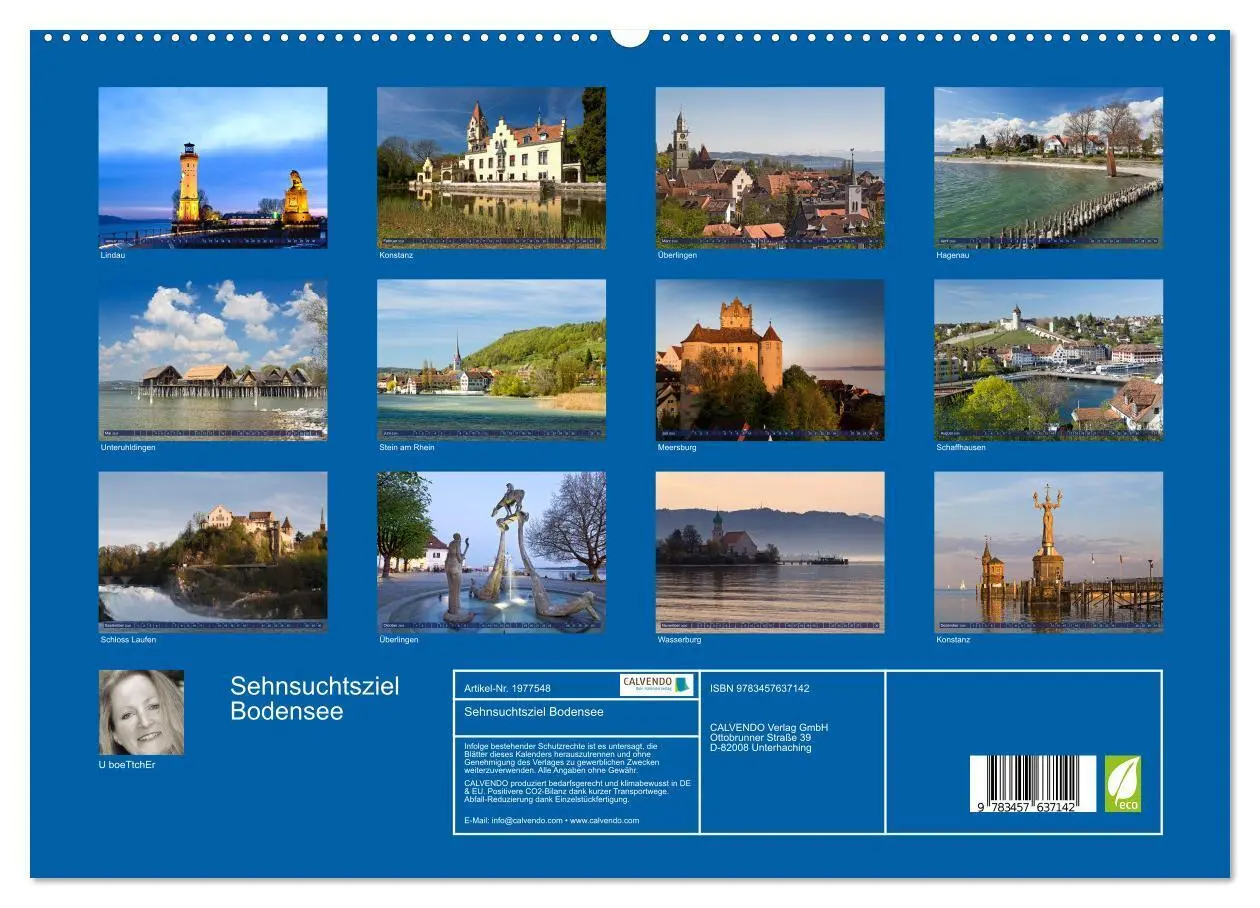1260x908 pixels.
Task: Open the Unteruhldingen stilt houses photo
Action: click(x=213, y=360)
